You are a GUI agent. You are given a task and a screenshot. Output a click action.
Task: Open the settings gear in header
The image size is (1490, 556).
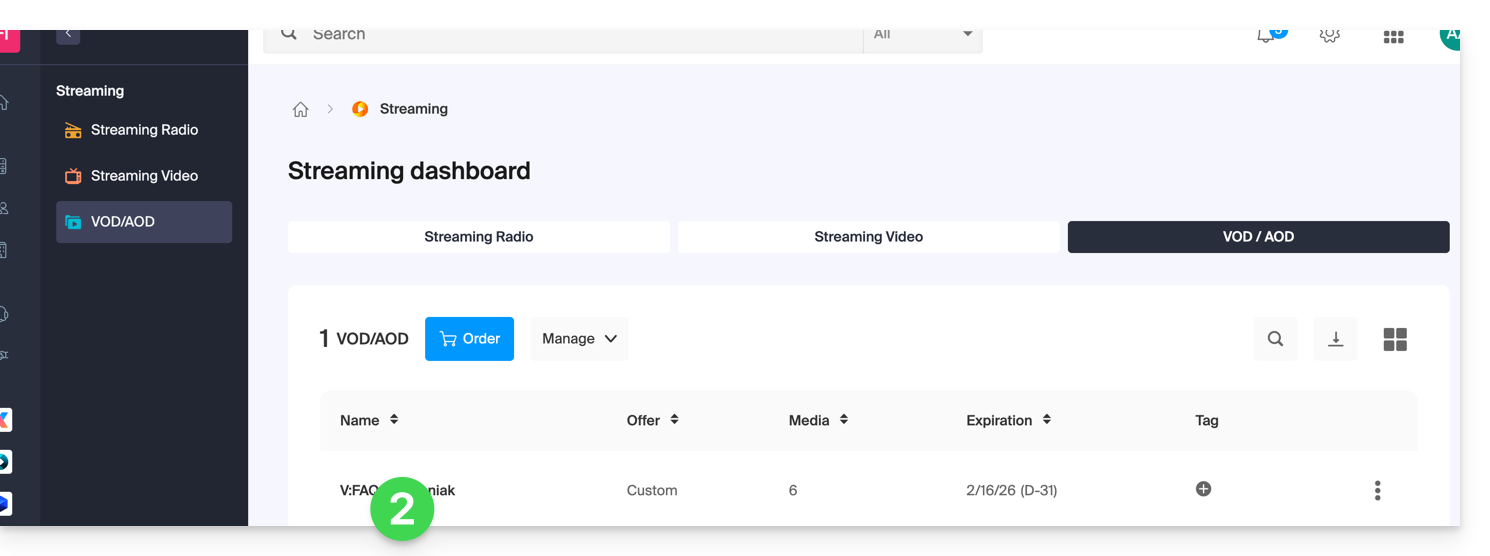[x=1329, y=35]
